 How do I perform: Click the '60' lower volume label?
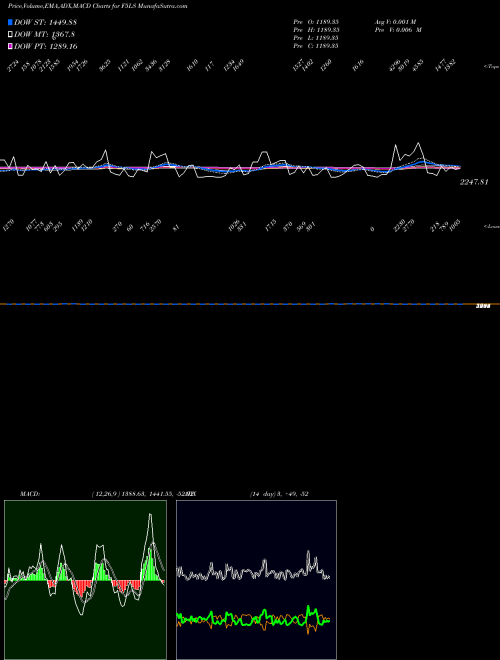[130, 228]
